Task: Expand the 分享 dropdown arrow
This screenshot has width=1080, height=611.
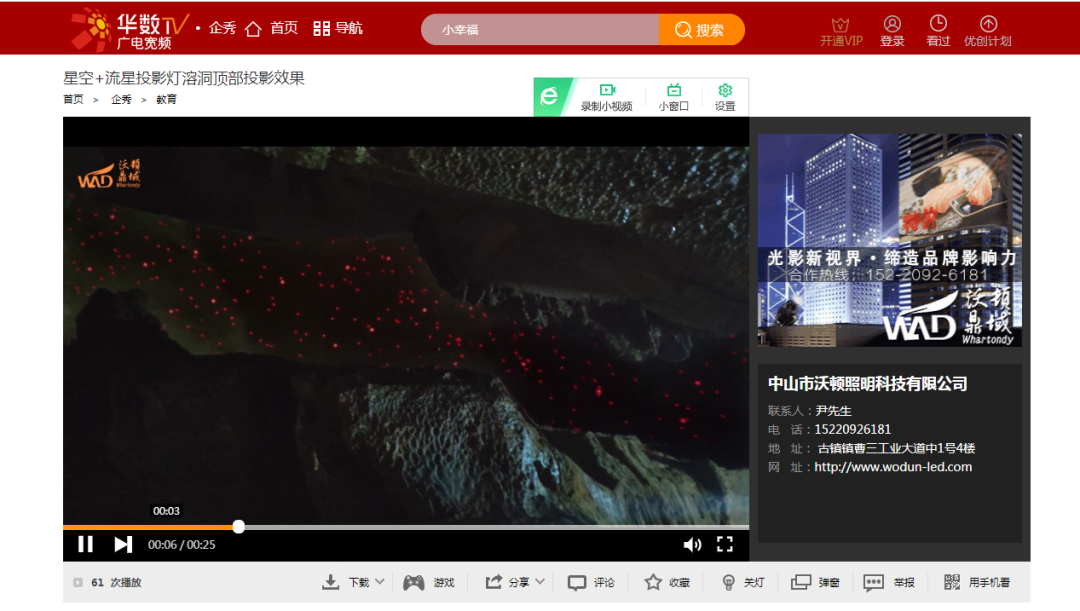Action: [x=540, y=582]
